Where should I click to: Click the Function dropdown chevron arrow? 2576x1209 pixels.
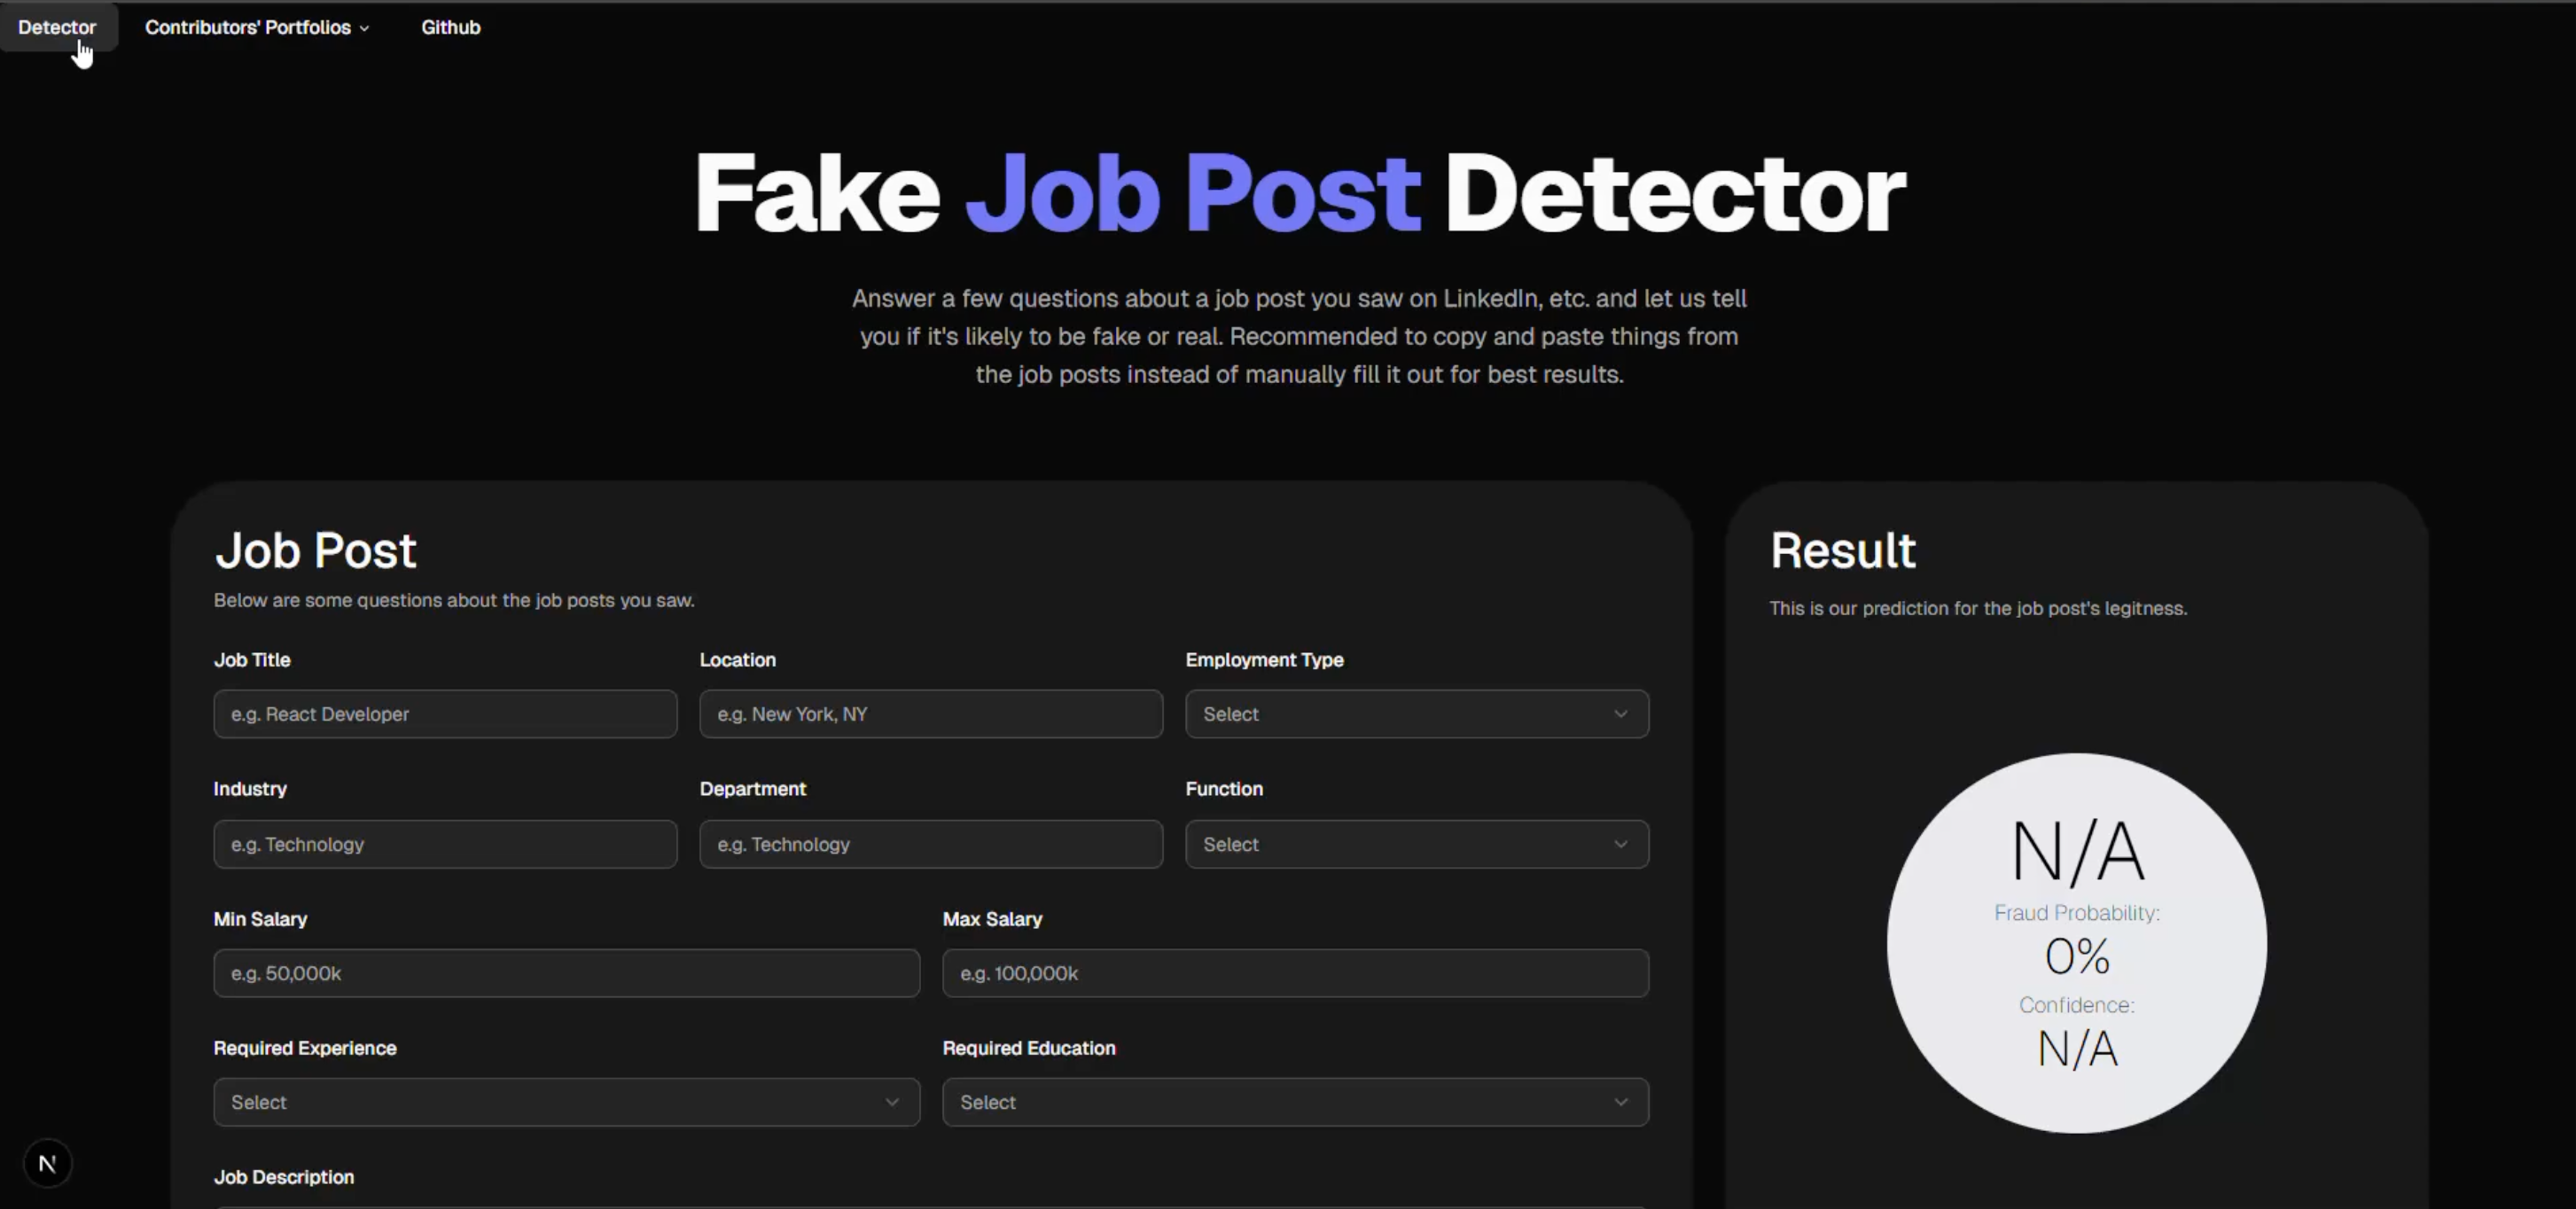click(1620, 844)
